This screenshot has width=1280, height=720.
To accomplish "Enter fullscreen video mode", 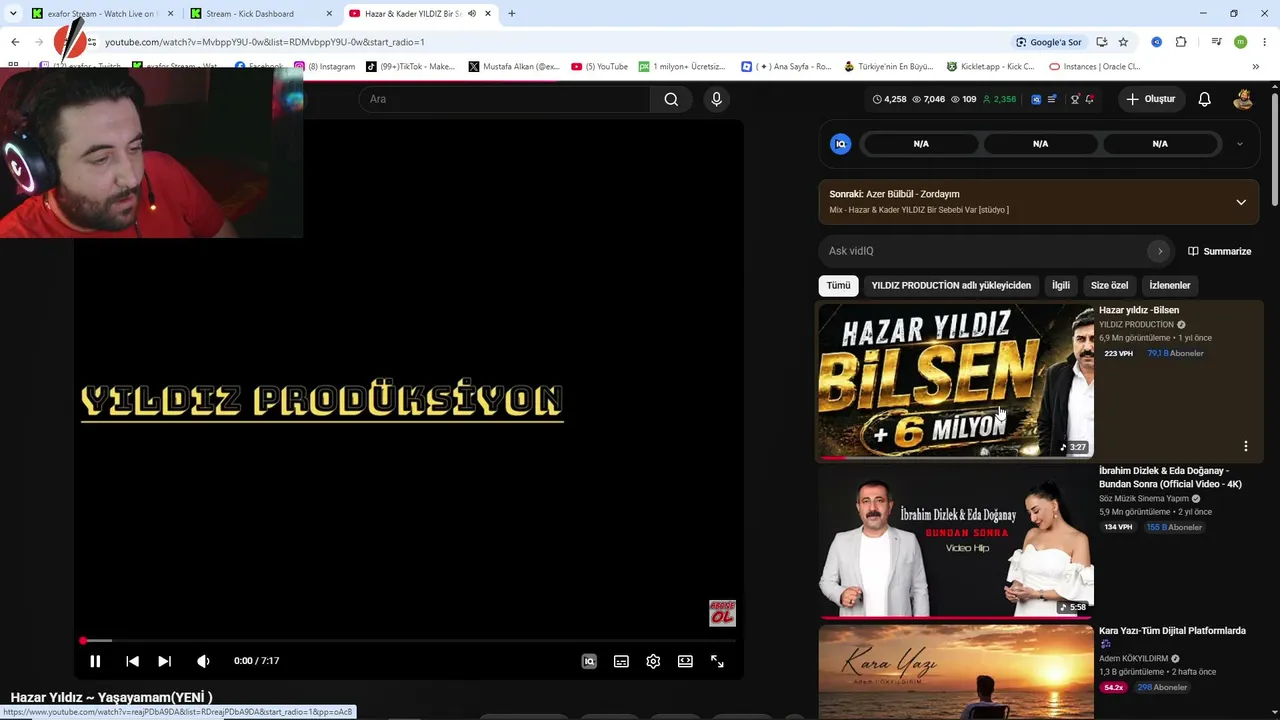I will point(717,661).
